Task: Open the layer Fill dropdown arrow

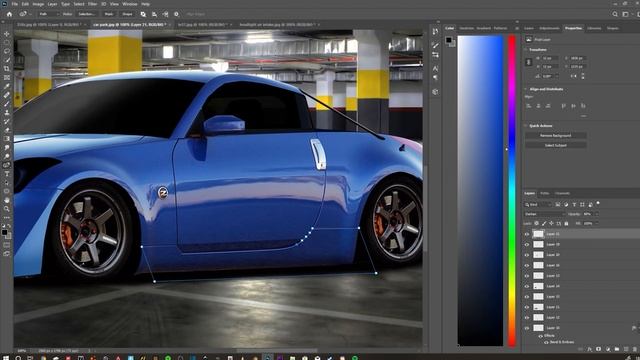Action: click(x=596, y=223)
